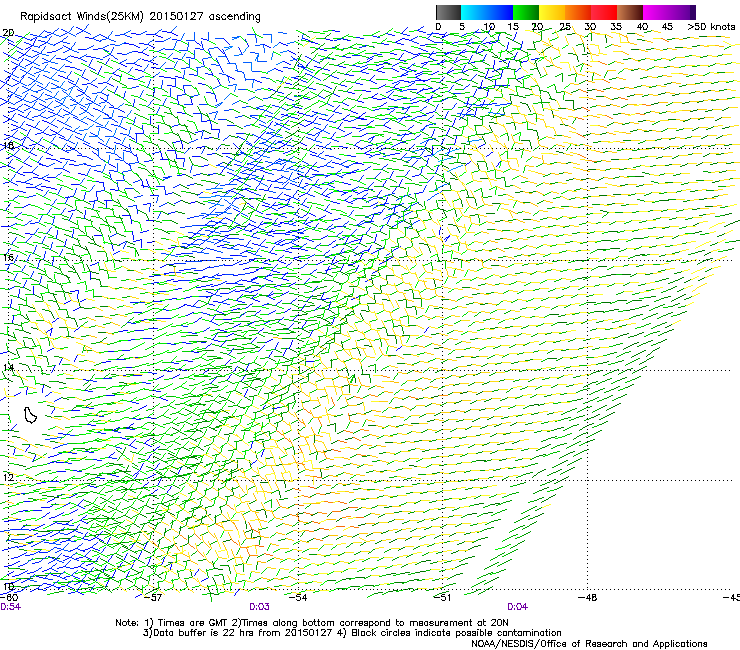
Task: Click the Barbados island outline on map
Action: pos(30,415)
